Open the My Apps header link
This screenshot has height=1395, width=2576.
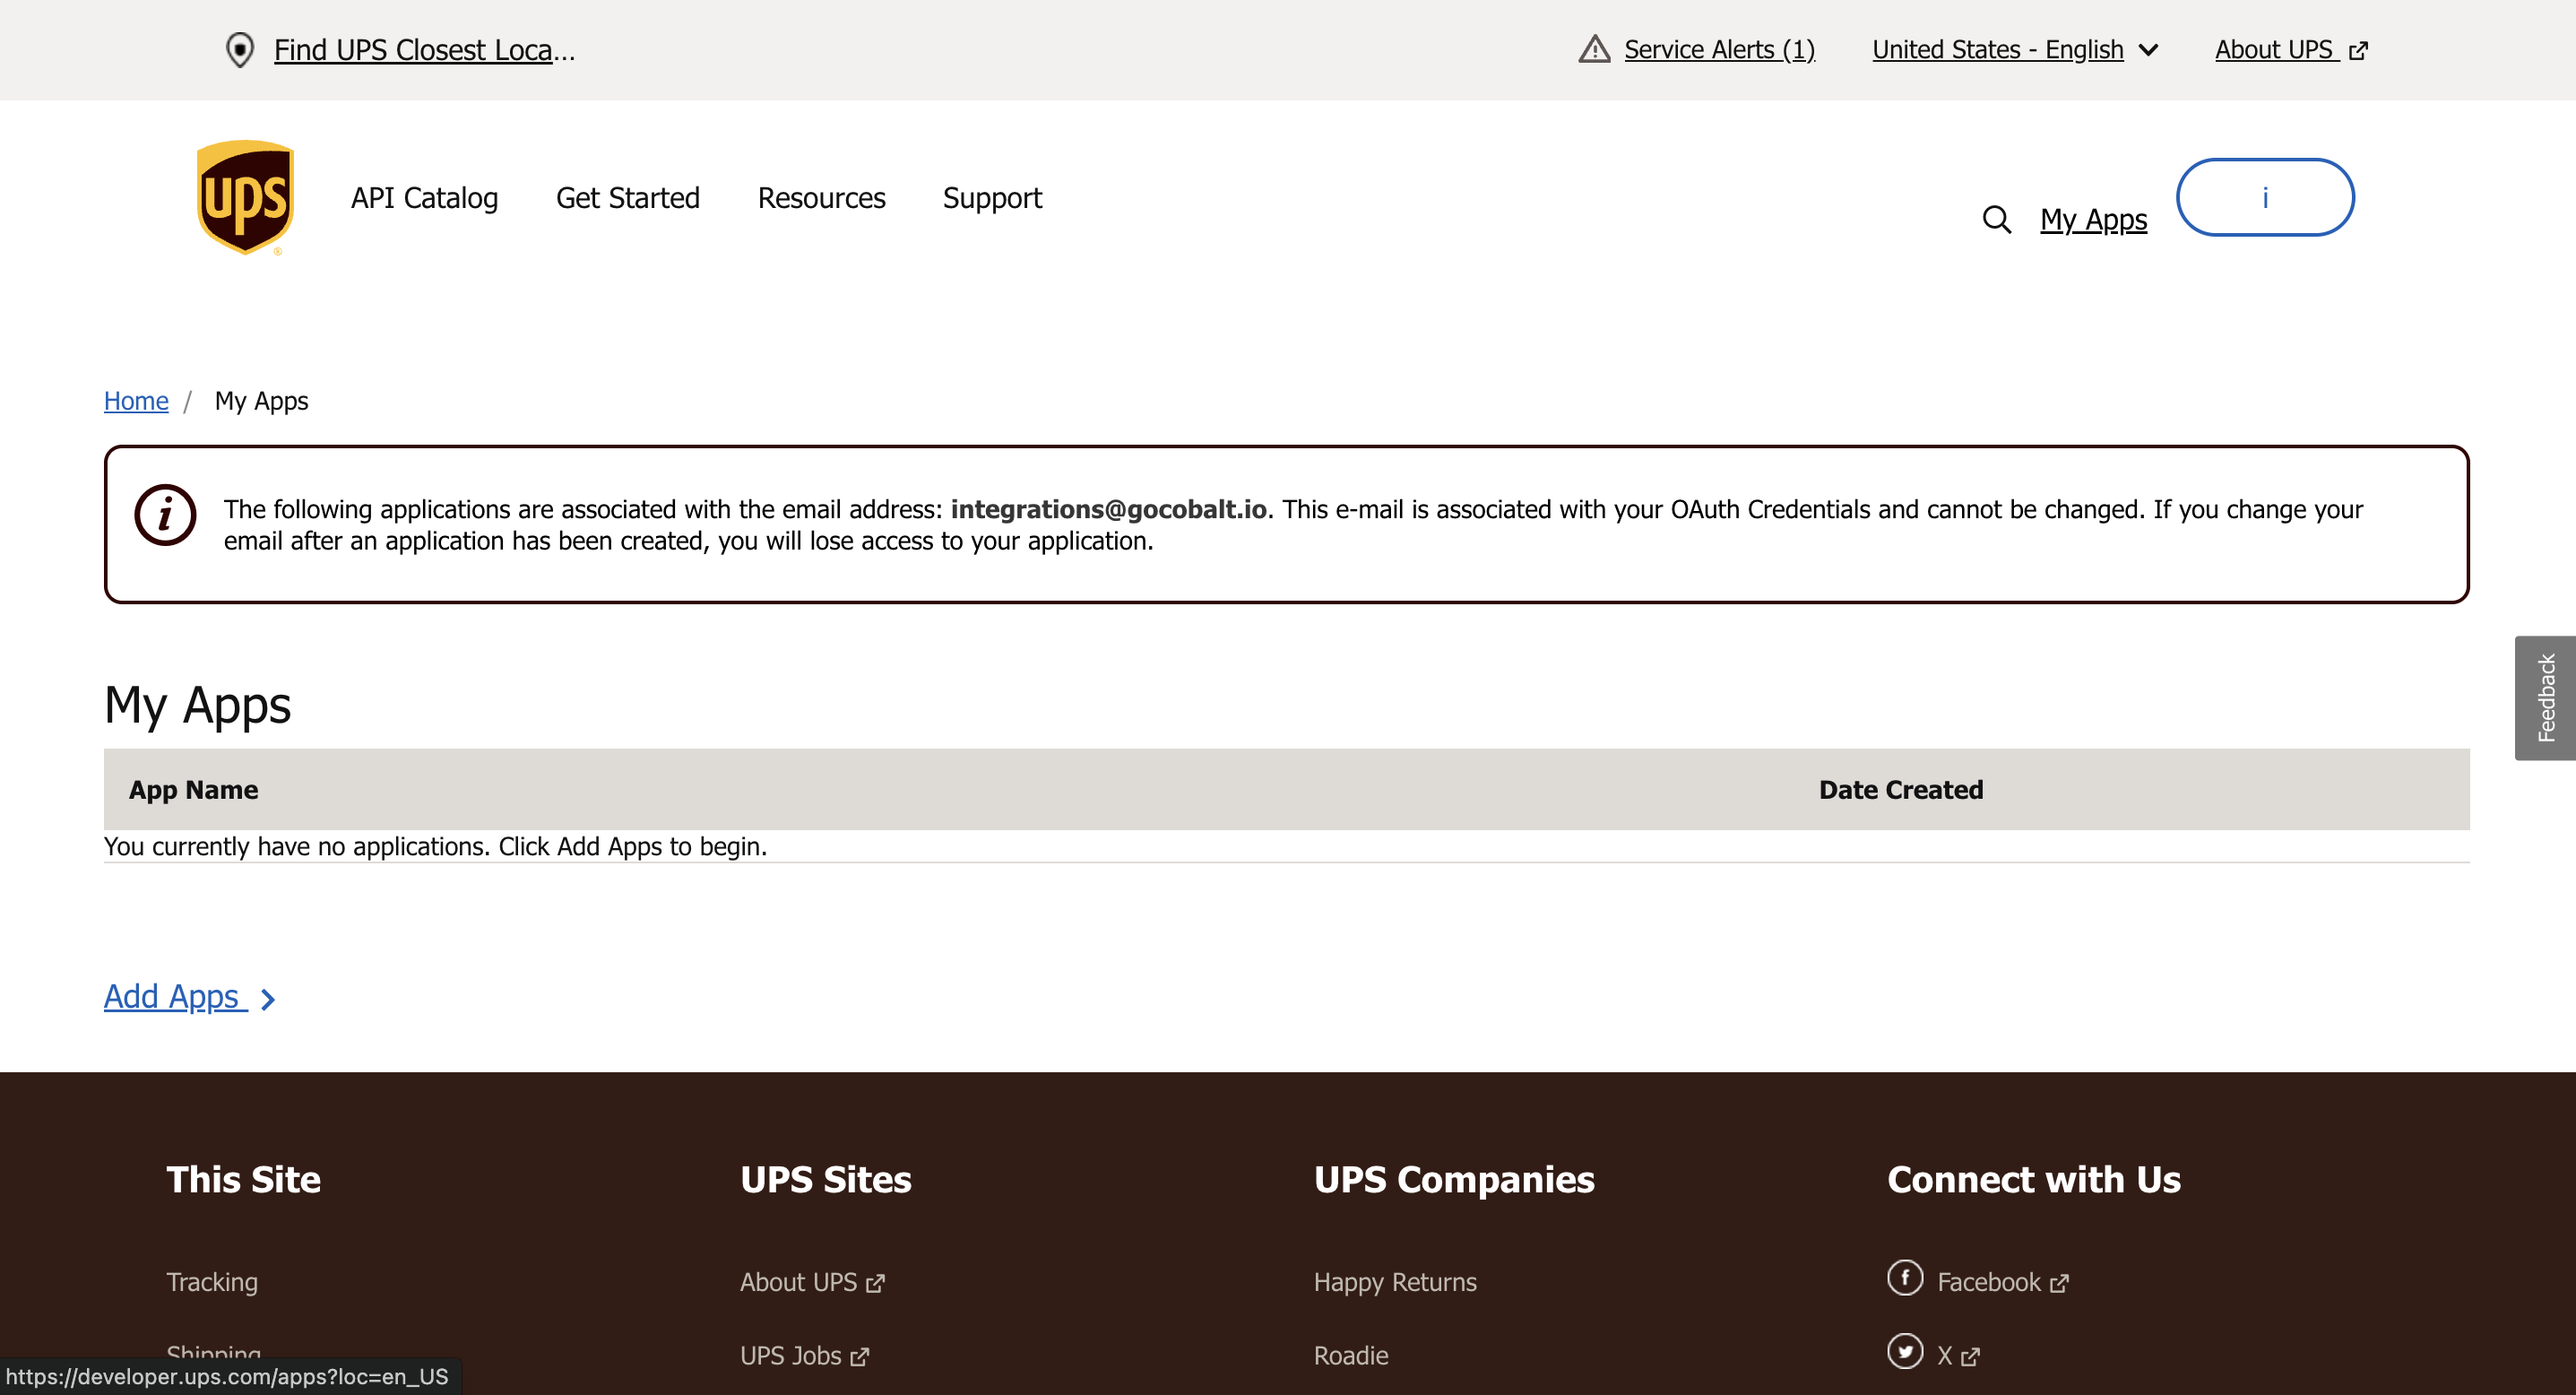tap(2093, 219)
